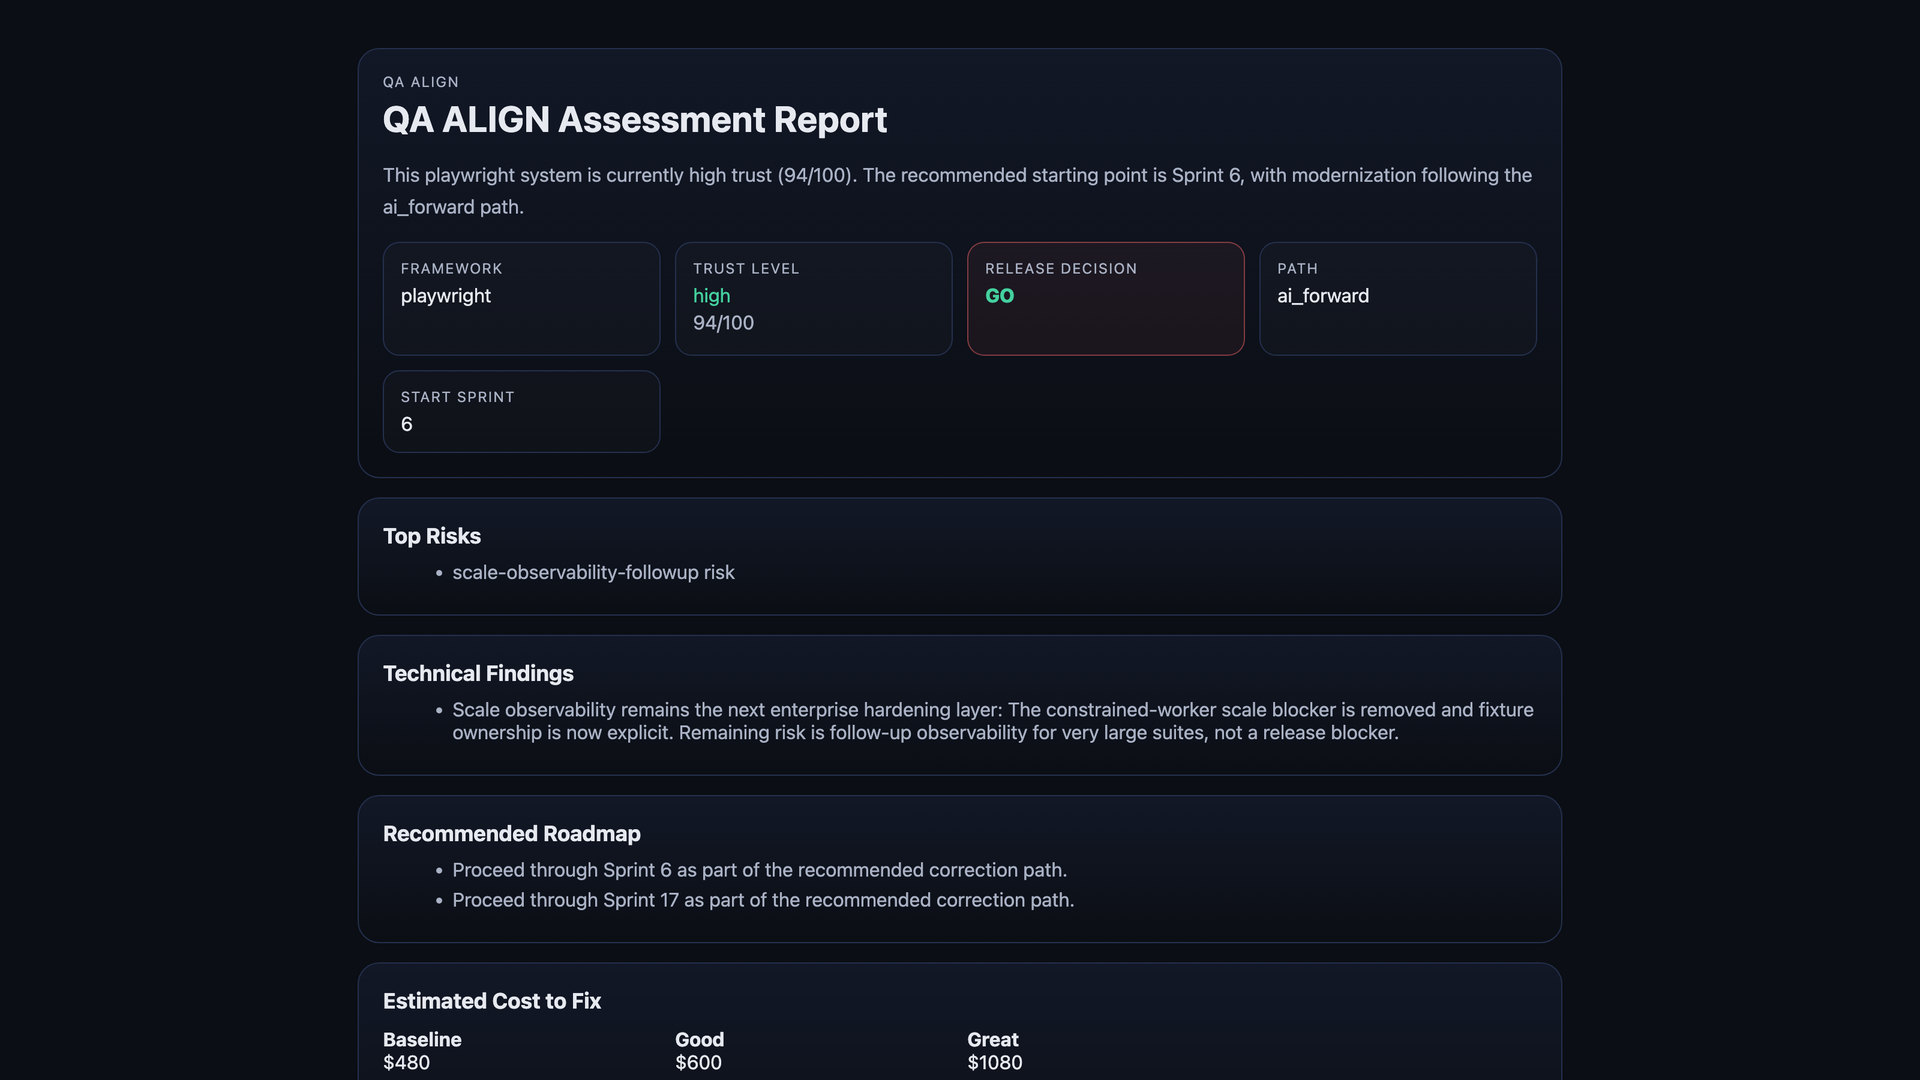
Task: Select the Baseline cost label
Action: [x=422, y=1040]
